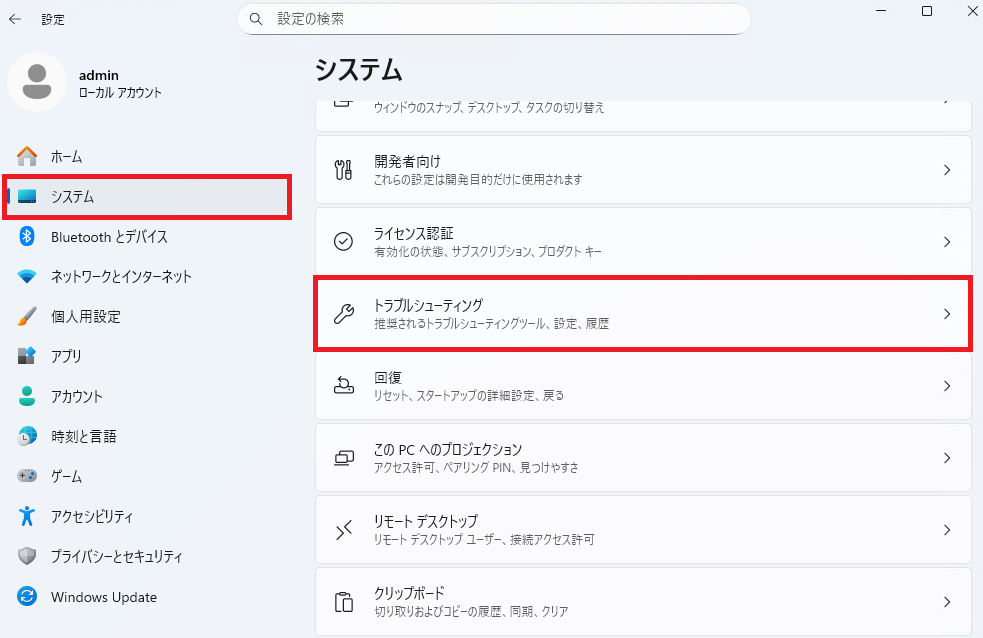Click 'ウィンドウのスナップ、デスクトップ、タスクの切り替え' text
Screen dimensions: 983x638
489,108
